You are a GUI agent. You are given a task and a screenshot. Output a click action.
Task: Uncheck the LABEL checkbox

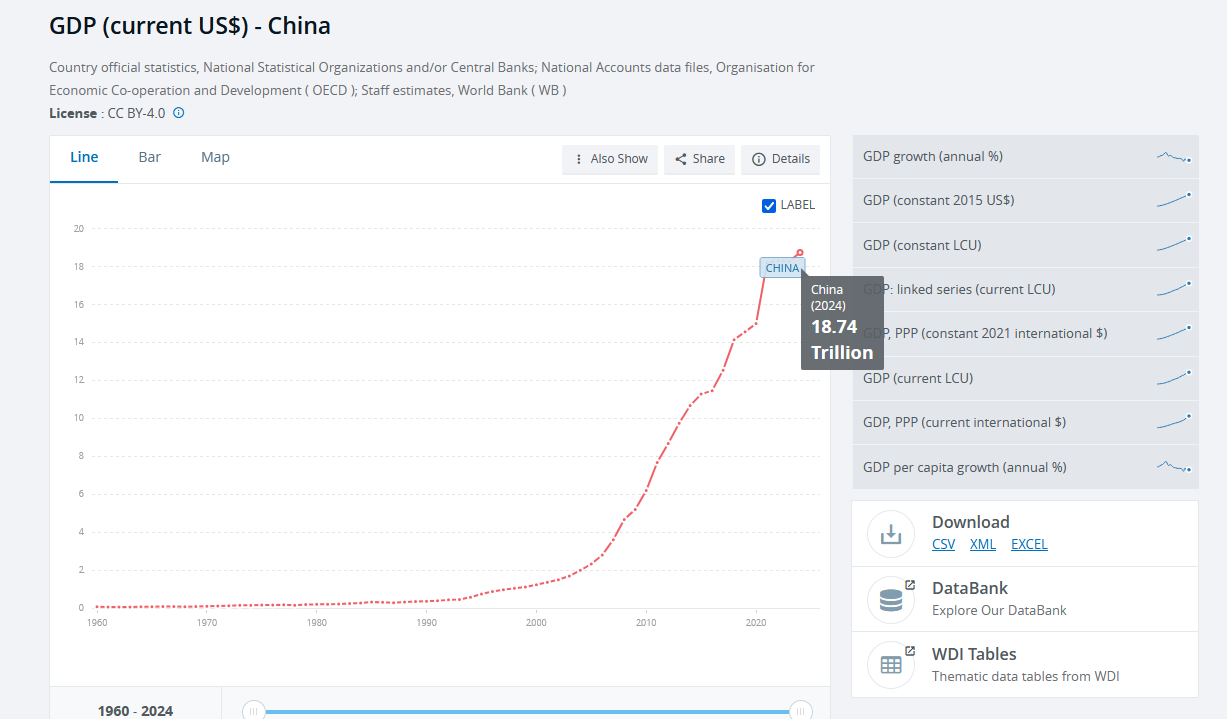click(769, 205)
